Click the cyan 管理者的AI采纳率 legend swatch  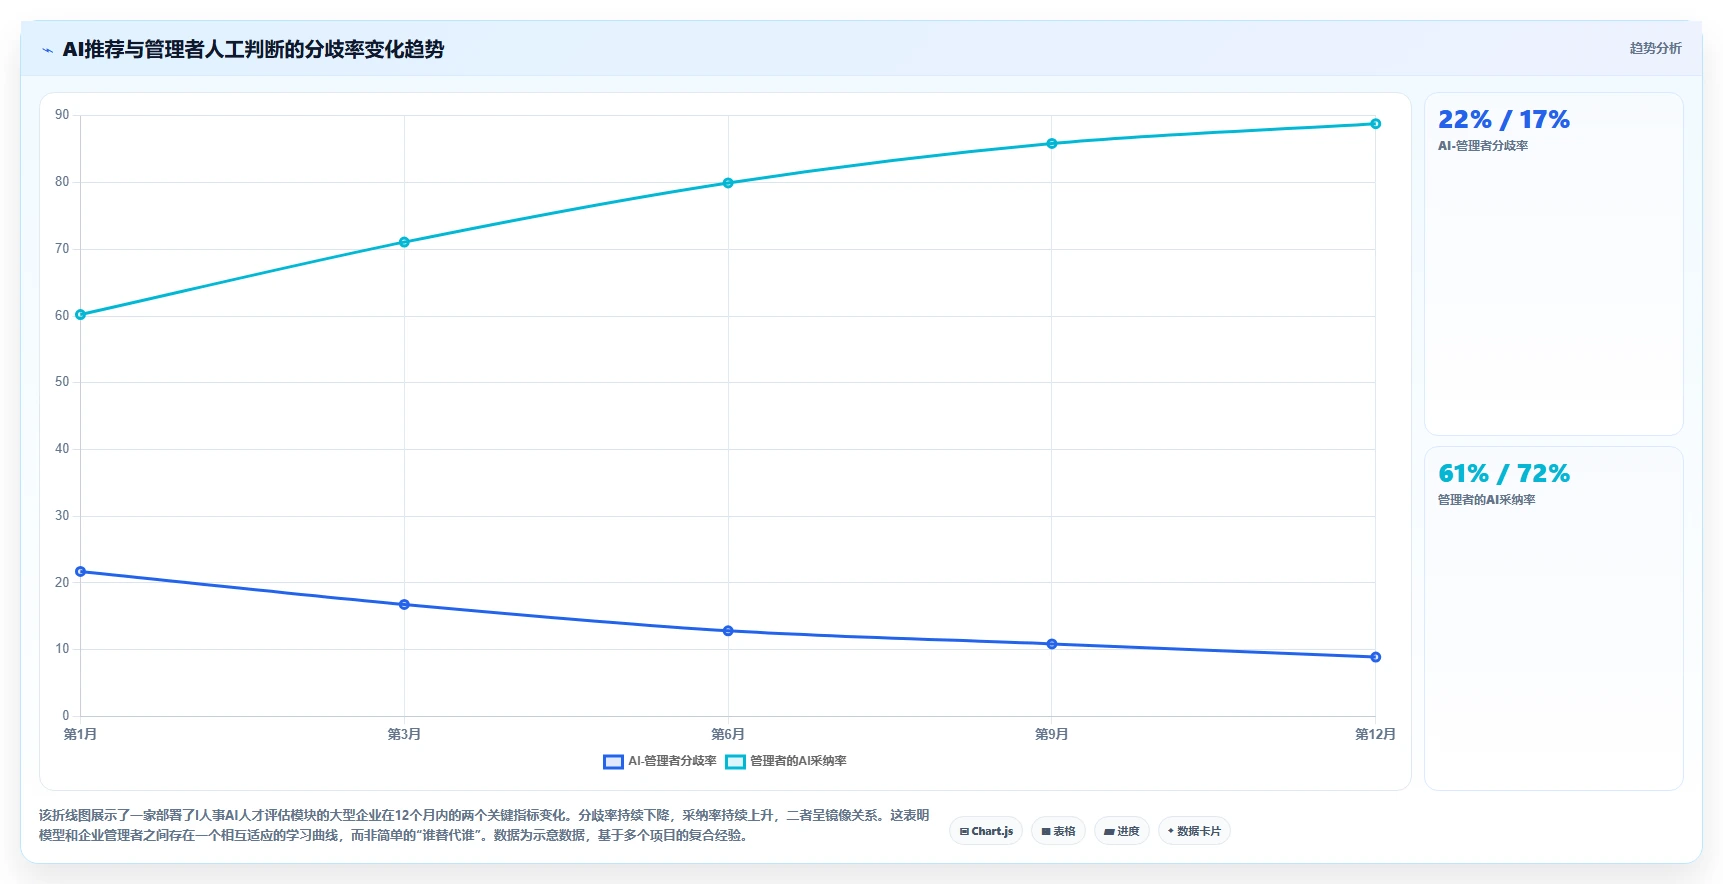[735, 762]
